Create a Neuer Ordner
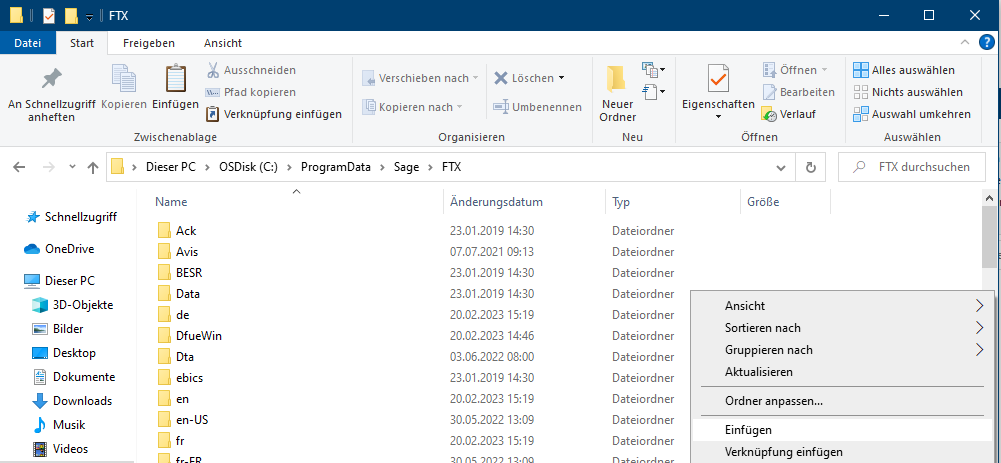This screenshot has width=1001, height=463. (617, 95)
